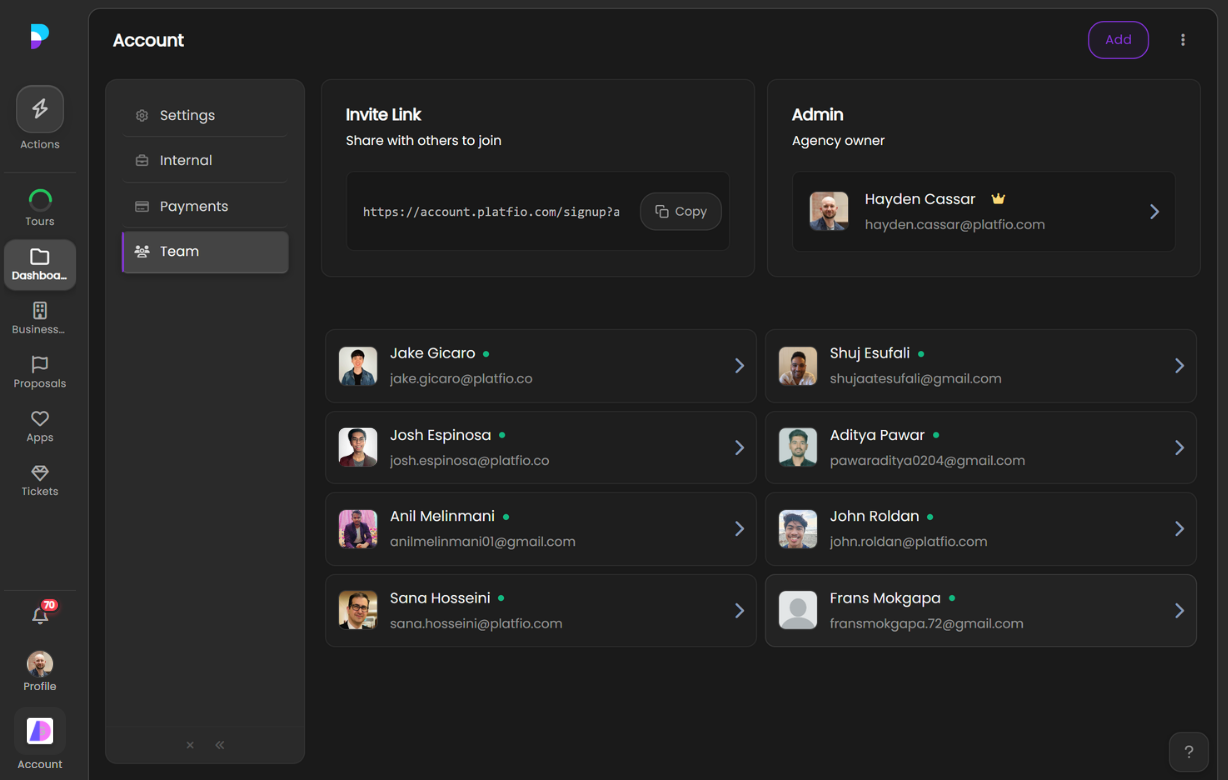Collapse the sidebar panel with double chevron

220,745
